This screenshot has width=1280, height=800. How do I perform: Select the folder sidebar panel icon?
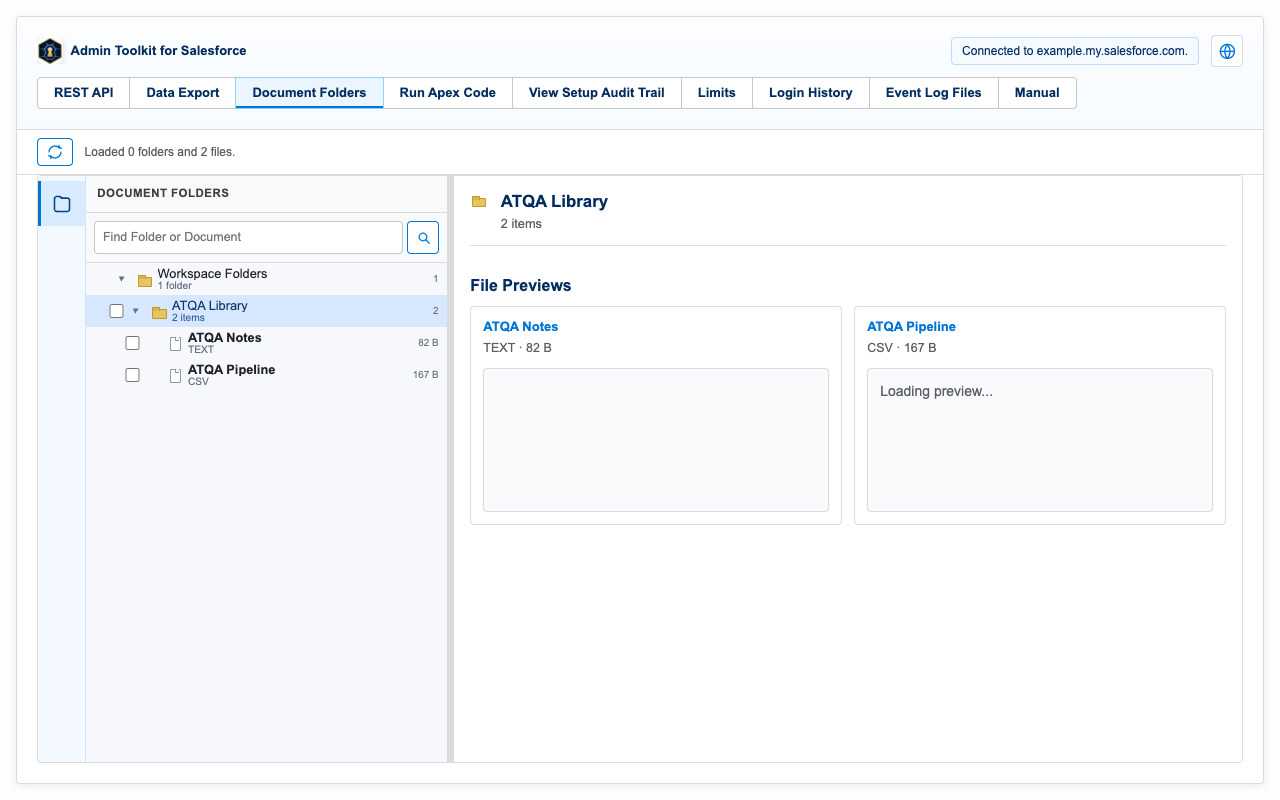(x=62, y=204)
